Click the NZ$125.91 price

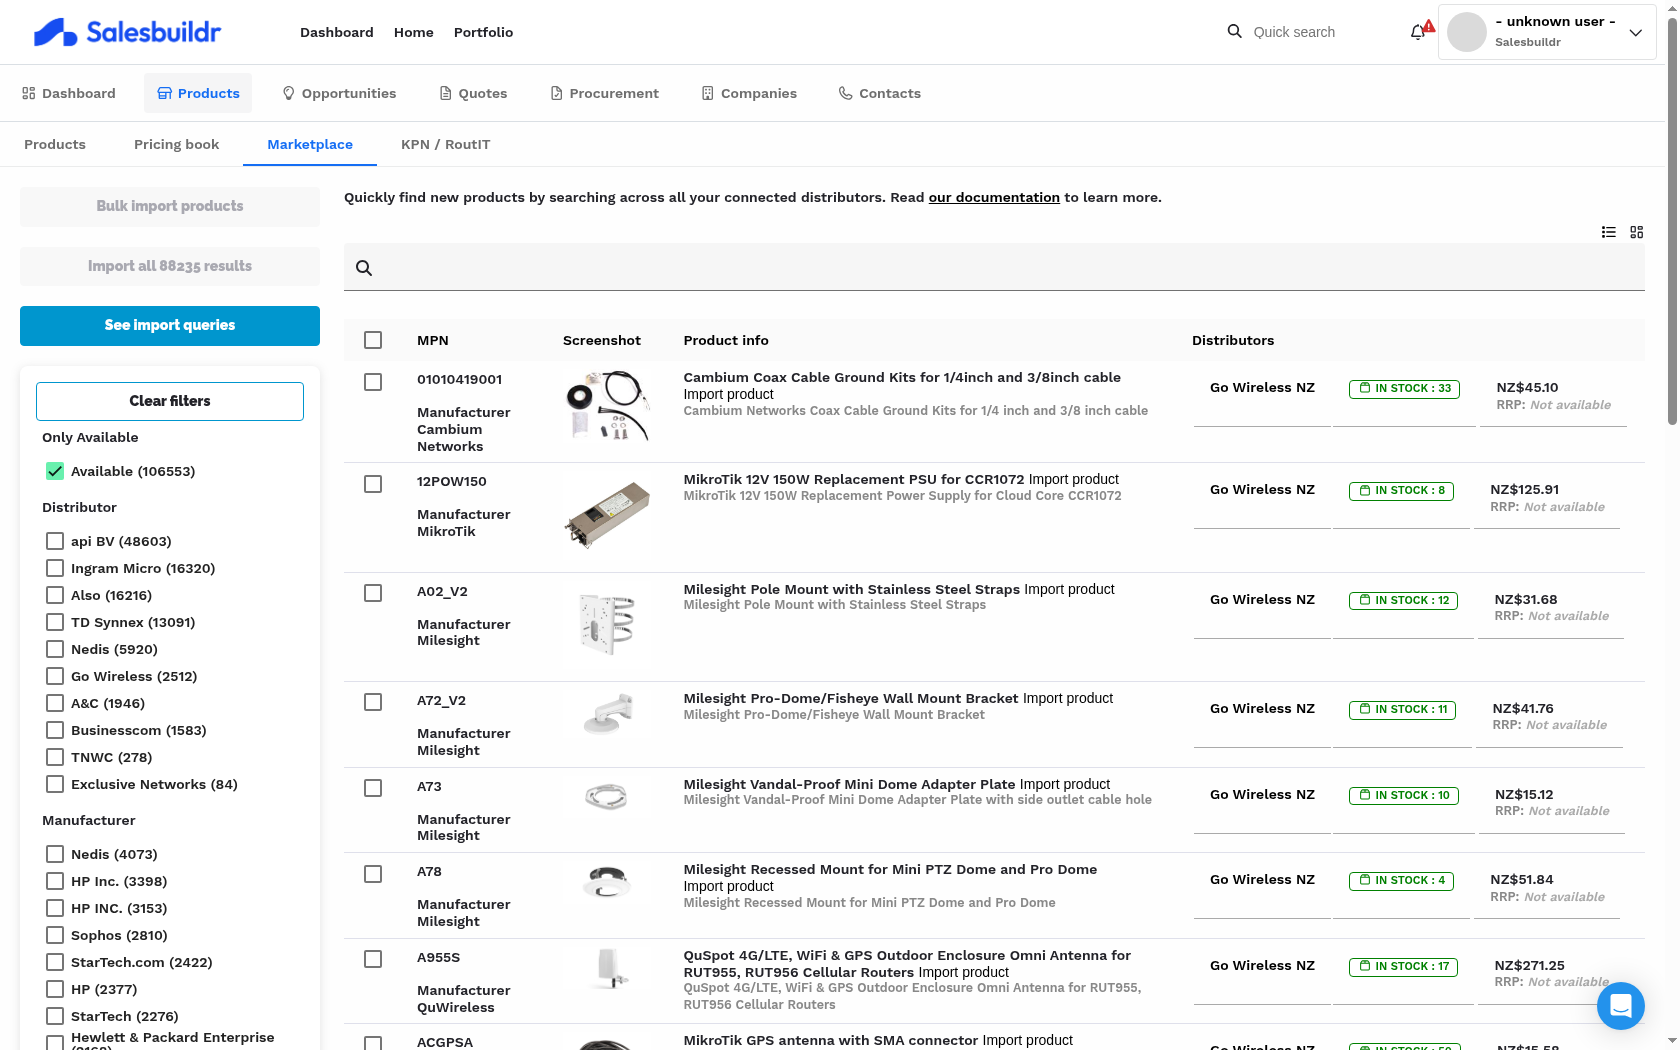coord(1524,489)
